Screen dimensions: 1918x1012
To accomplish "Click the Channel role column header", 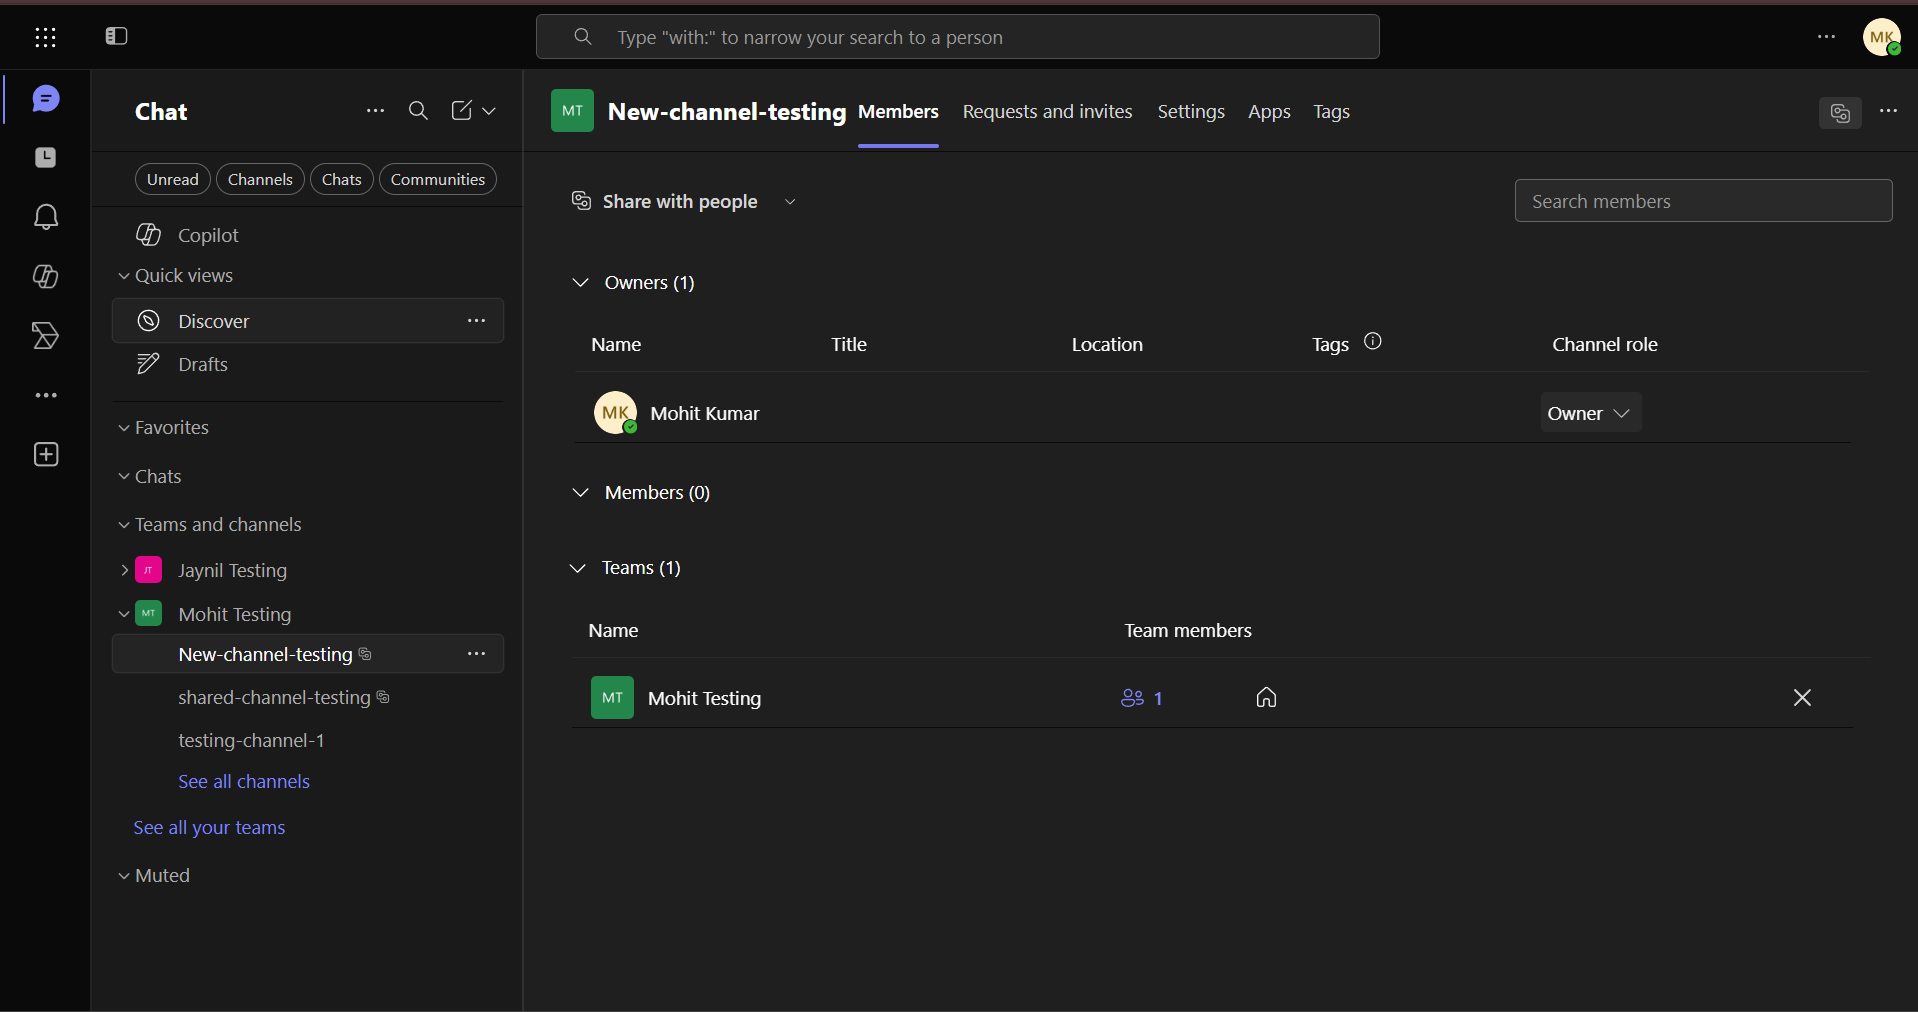I will click(x=1604, y=345).
